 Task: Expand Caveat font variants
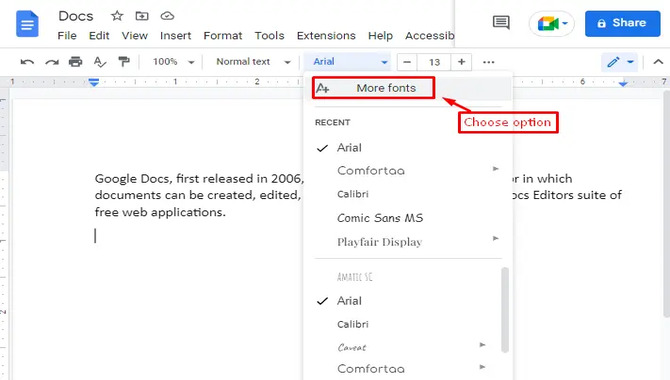(482, 345)
